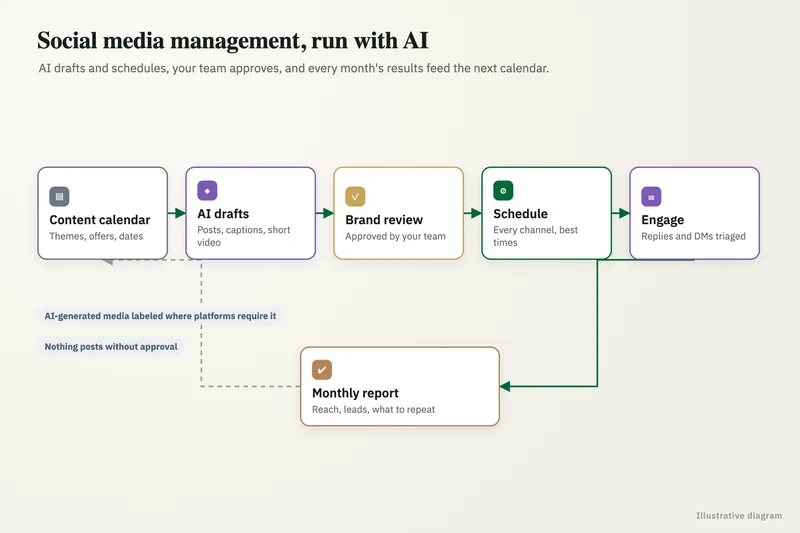Select the 'Schedule' heading

tap(520, 214)
